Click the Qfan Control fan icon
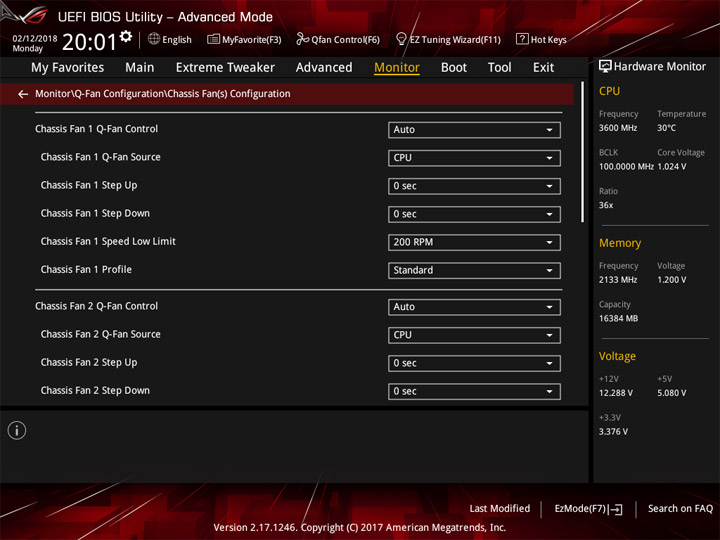This screenshot has height=540, width=720. pyautogui.click(x=302, y=39)
